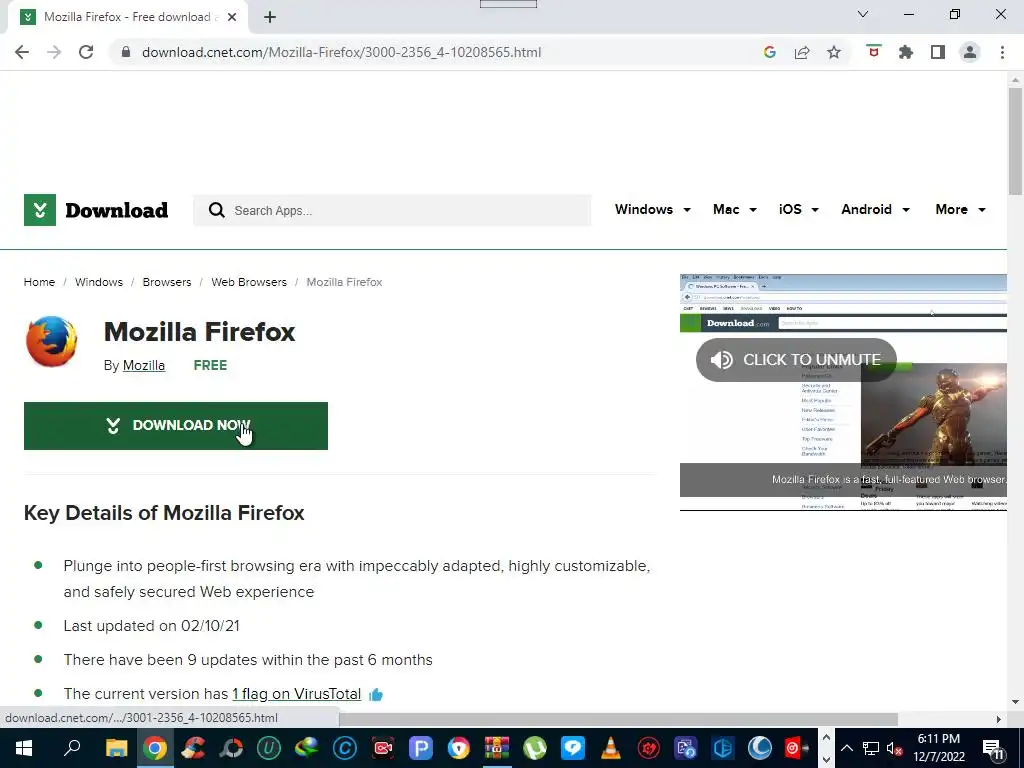The width and height of the screenshot is (1024, 768).
Task: Click the FREE price label
Action: [210, 366]
